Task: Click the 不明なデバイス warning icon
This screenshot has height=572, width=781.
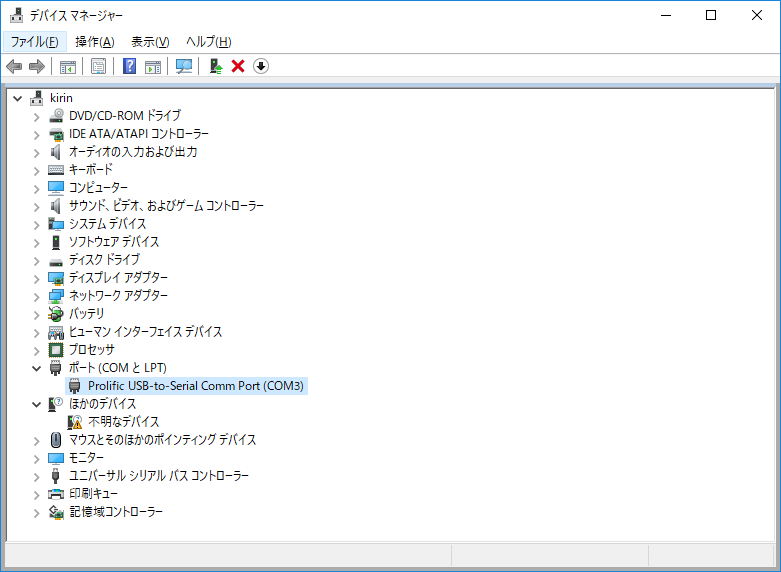Action: (x=75, y=422)
